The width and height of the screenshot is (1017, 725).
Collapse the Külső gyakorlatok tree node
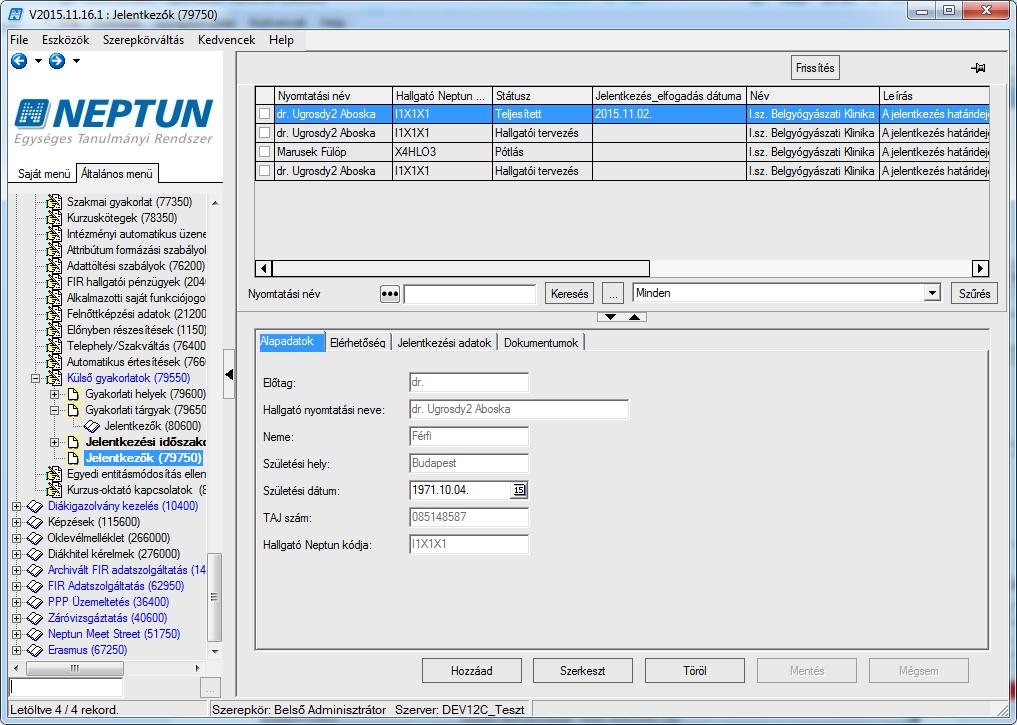36,379
